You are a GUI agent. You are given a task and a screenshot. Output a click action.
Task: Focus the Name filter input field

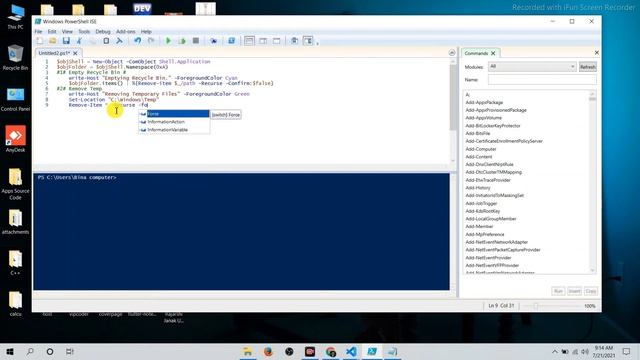tap(542, 80)
